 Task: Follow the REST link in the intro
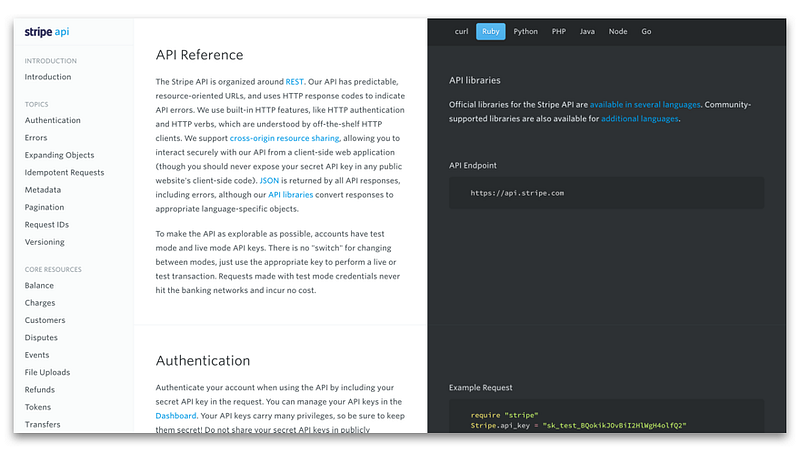[x=294, y=82]
